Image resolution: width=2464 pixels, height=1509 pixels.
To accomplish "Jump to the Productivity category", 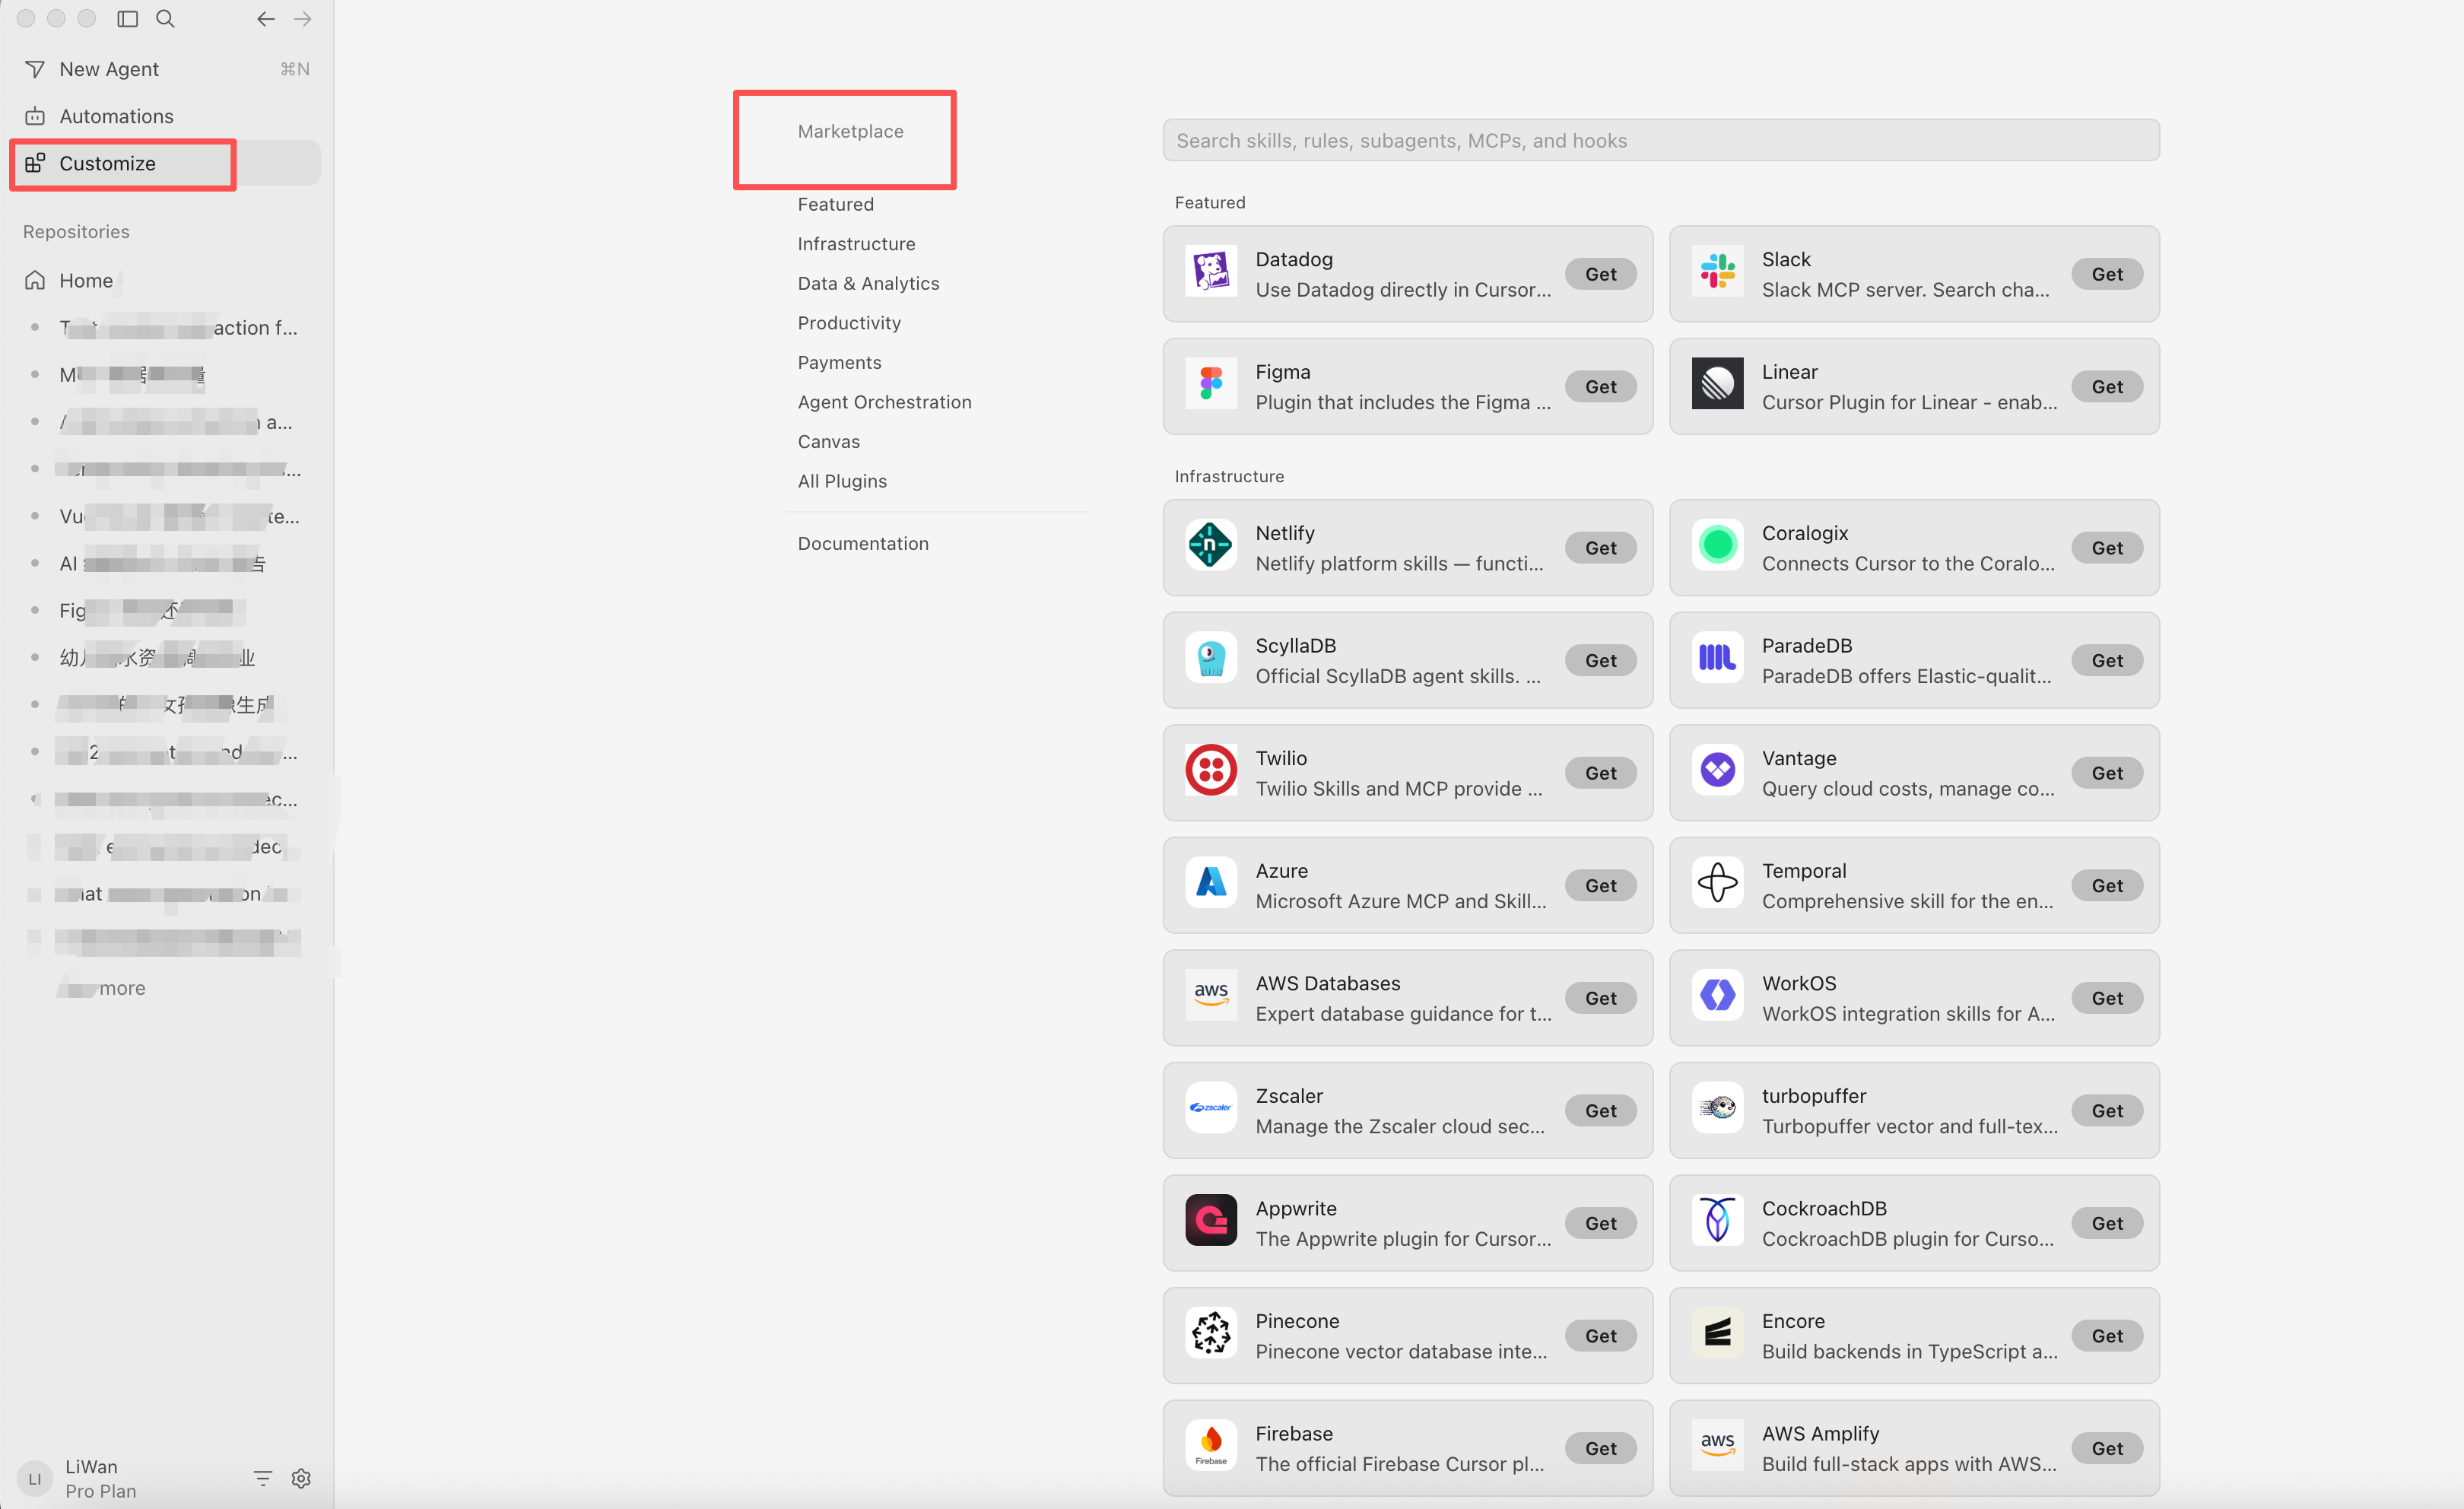I will coord(849,323).
